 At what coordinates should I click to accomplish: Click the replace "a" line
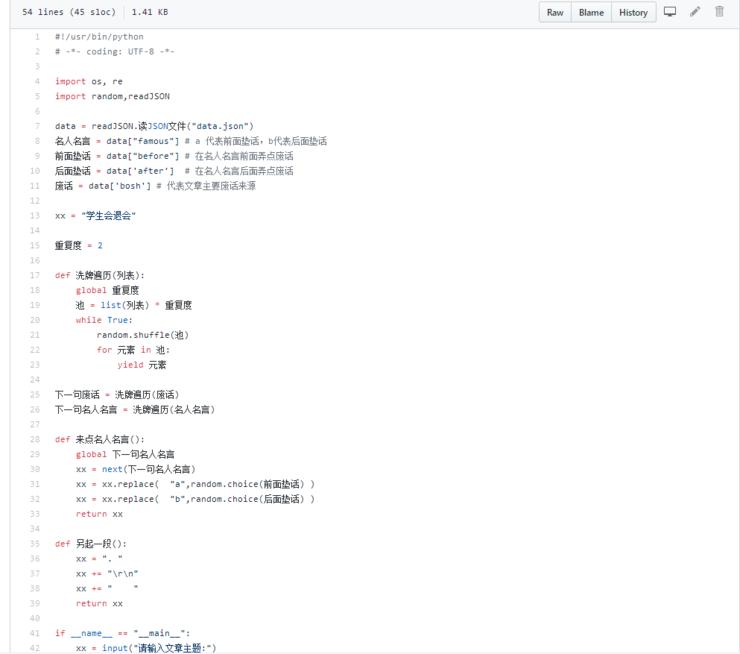coord(195,484)
